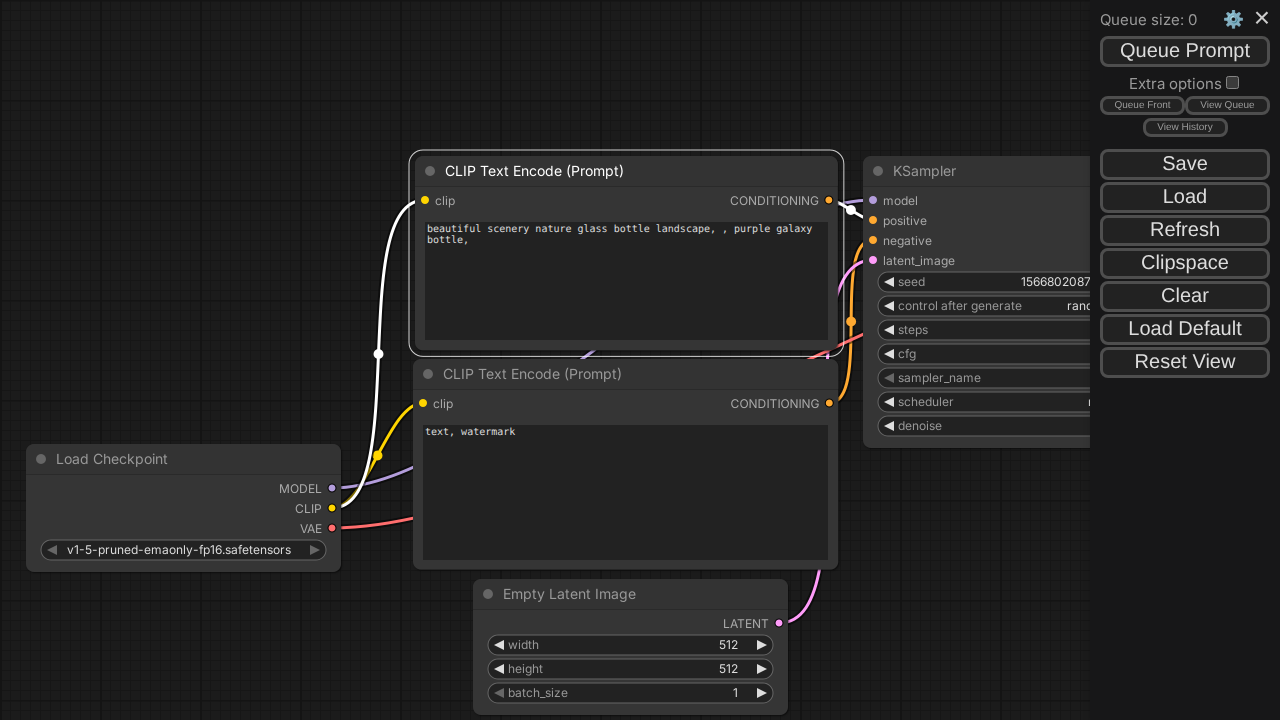The width and height of the screenshot is (1280, 720).
Task: Click the latent_image input connector on KSampler
Action: click(873, 260)
